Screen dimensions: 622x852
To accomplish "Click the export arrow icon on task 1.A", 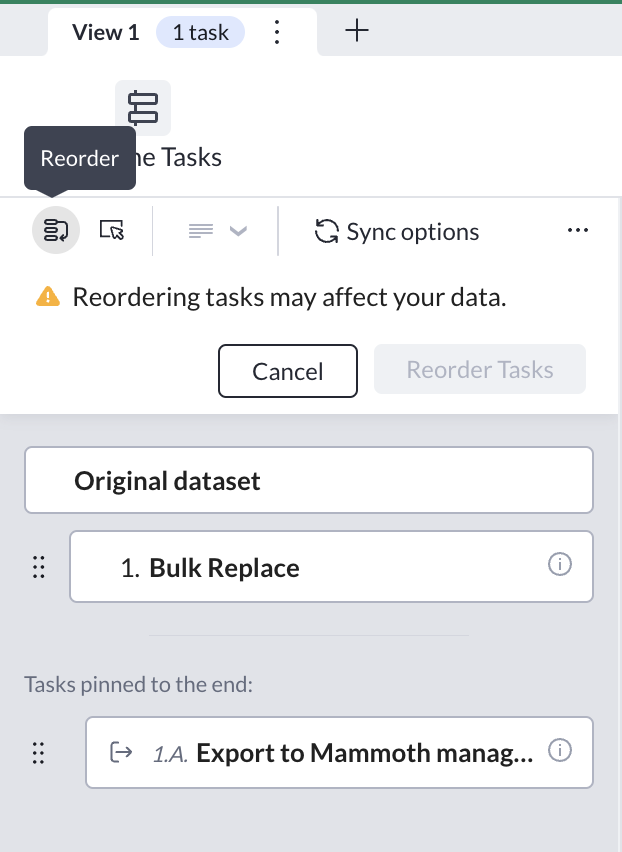I will [x=121, y=752].
